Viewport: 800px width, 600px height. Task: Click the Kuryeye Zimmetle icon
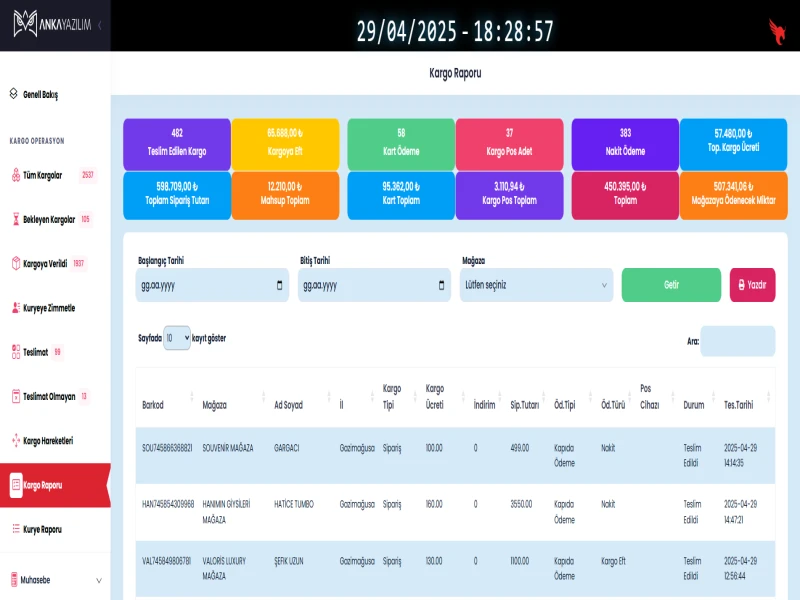click(15, 307)
